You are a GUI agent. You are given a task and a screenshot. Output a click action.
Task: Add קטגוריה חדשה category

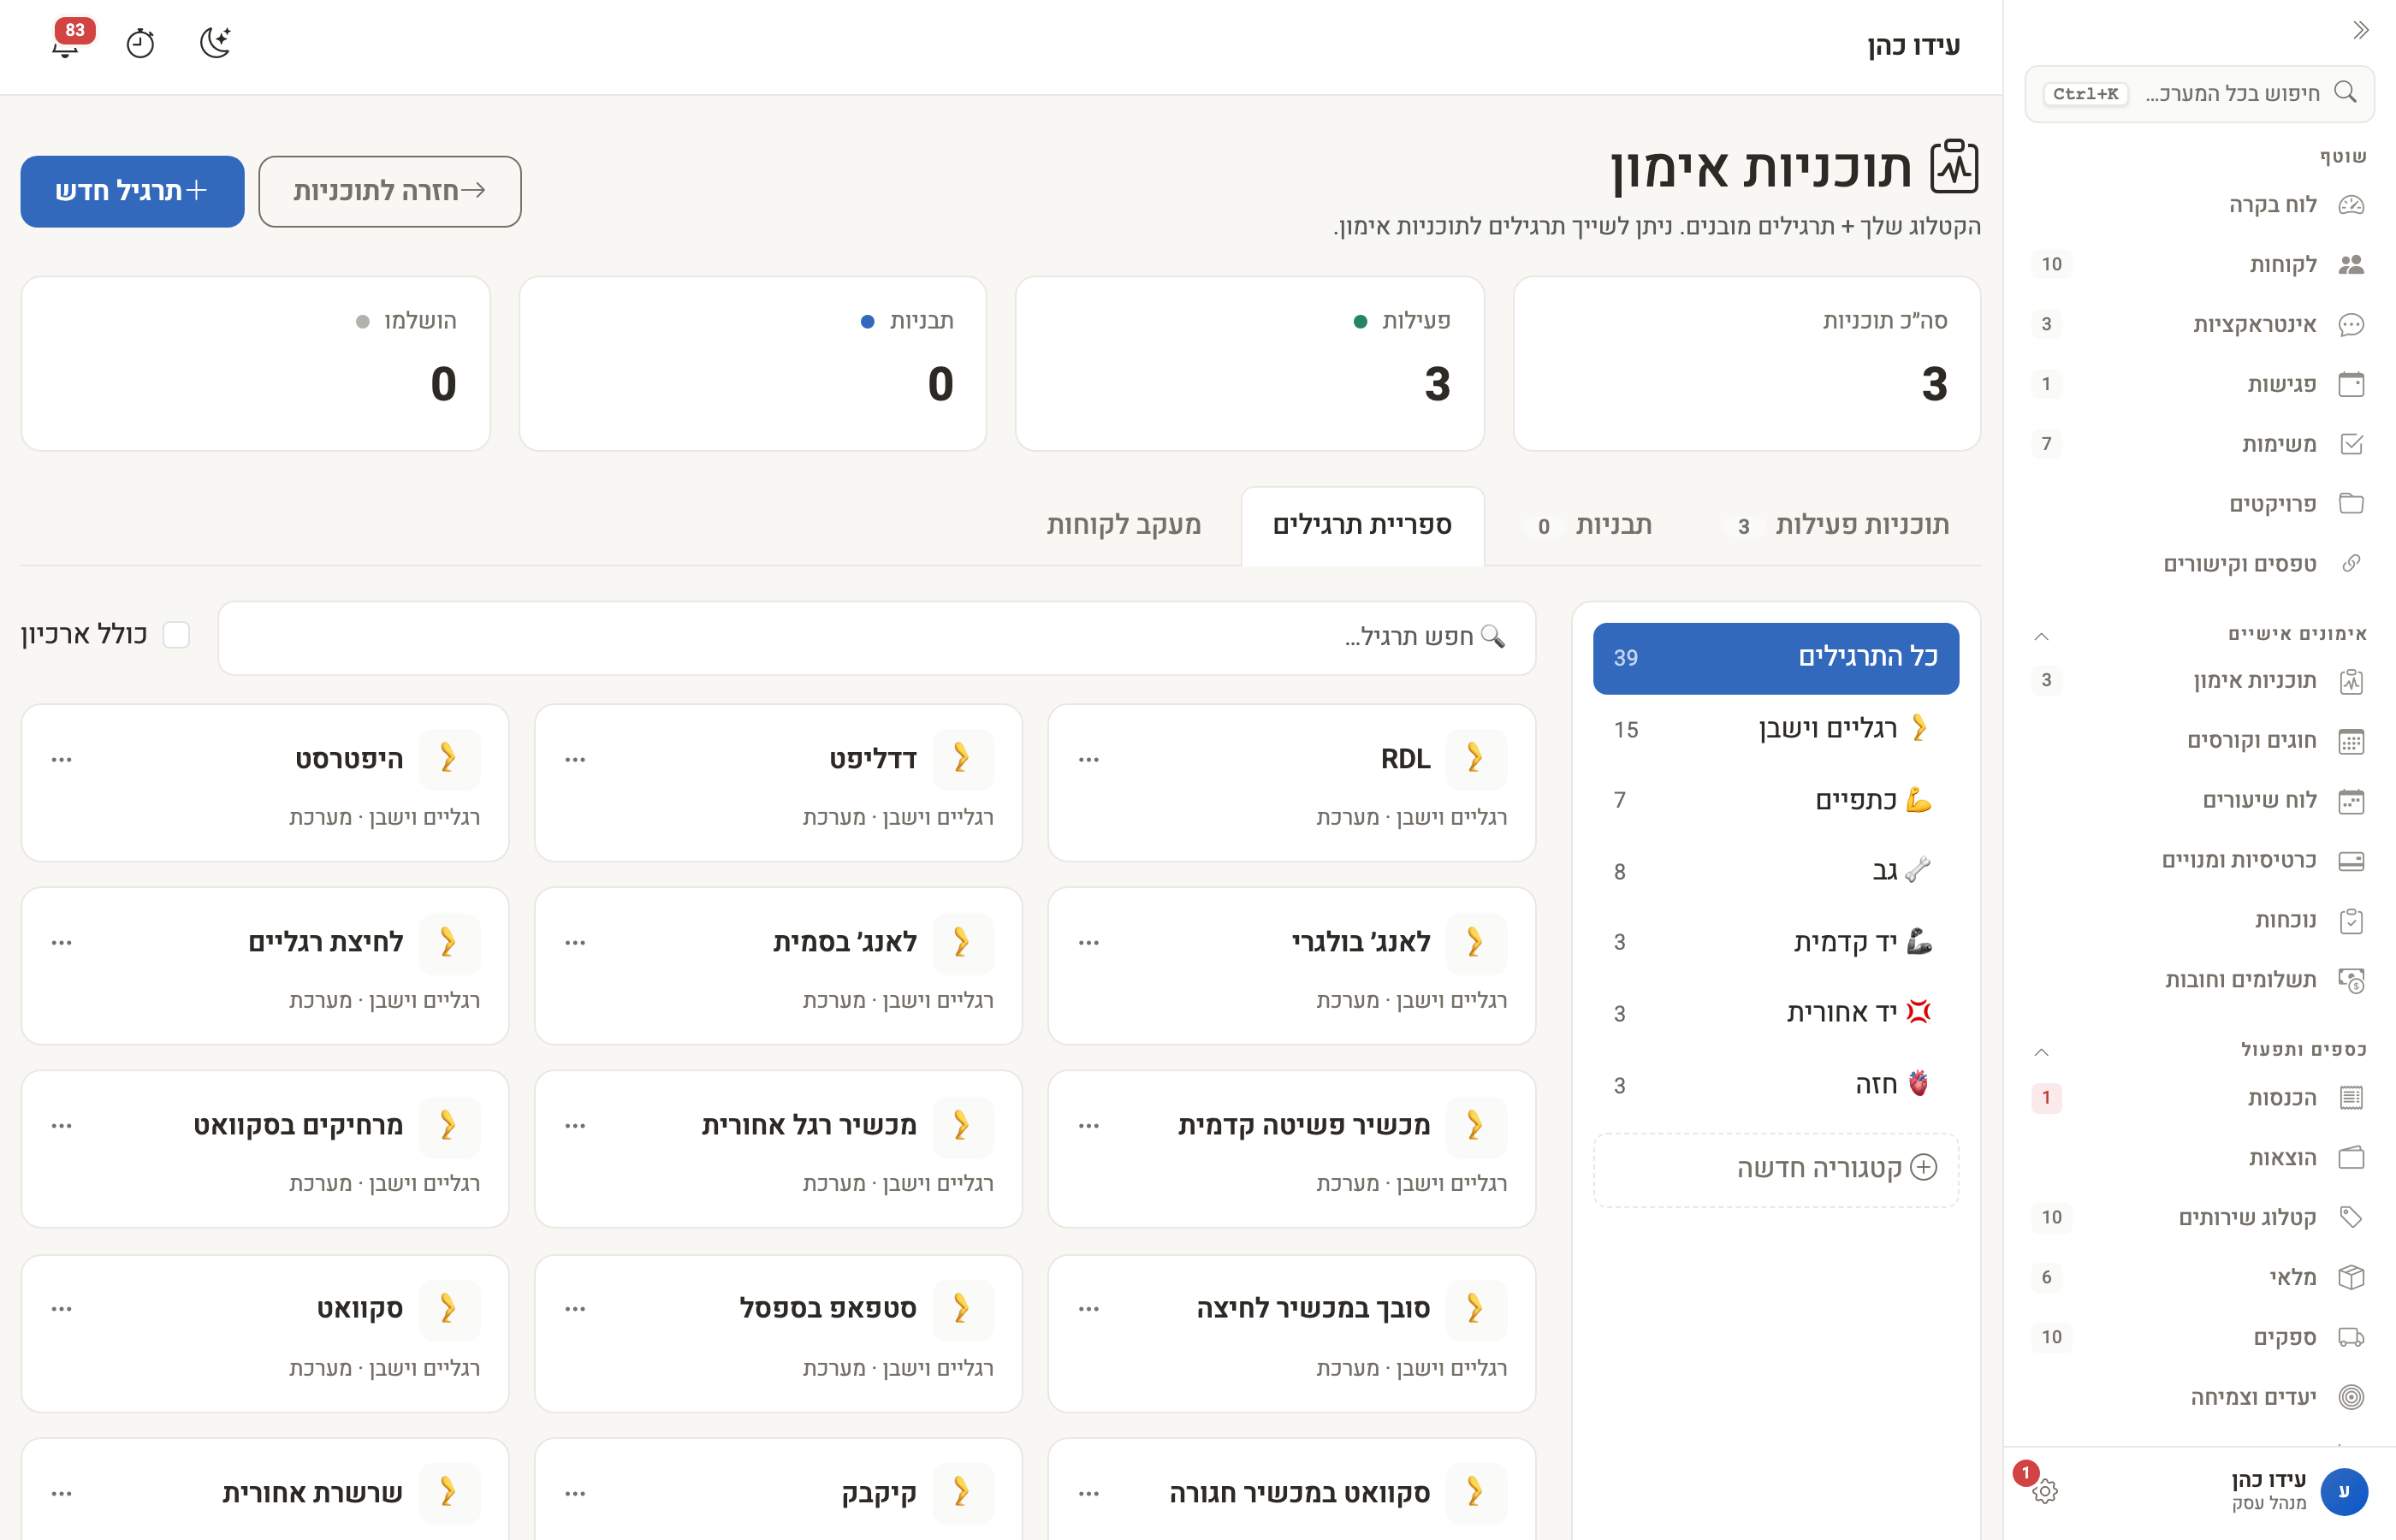pyautogui.click(x=1775, y=1169)
